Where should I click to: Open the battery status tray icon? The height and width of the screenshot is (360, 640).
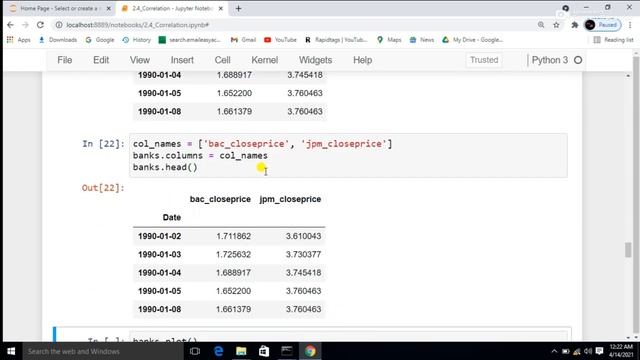[566, 351]
